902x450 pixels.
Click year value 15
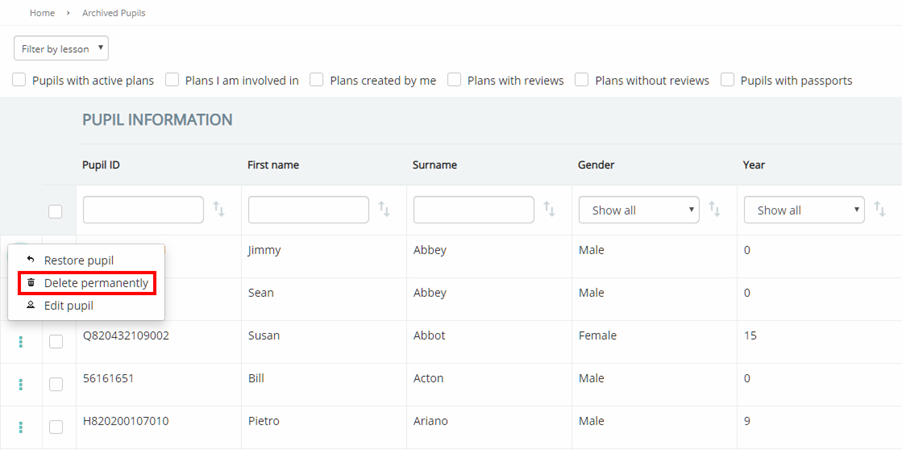[x=750, y=335]
